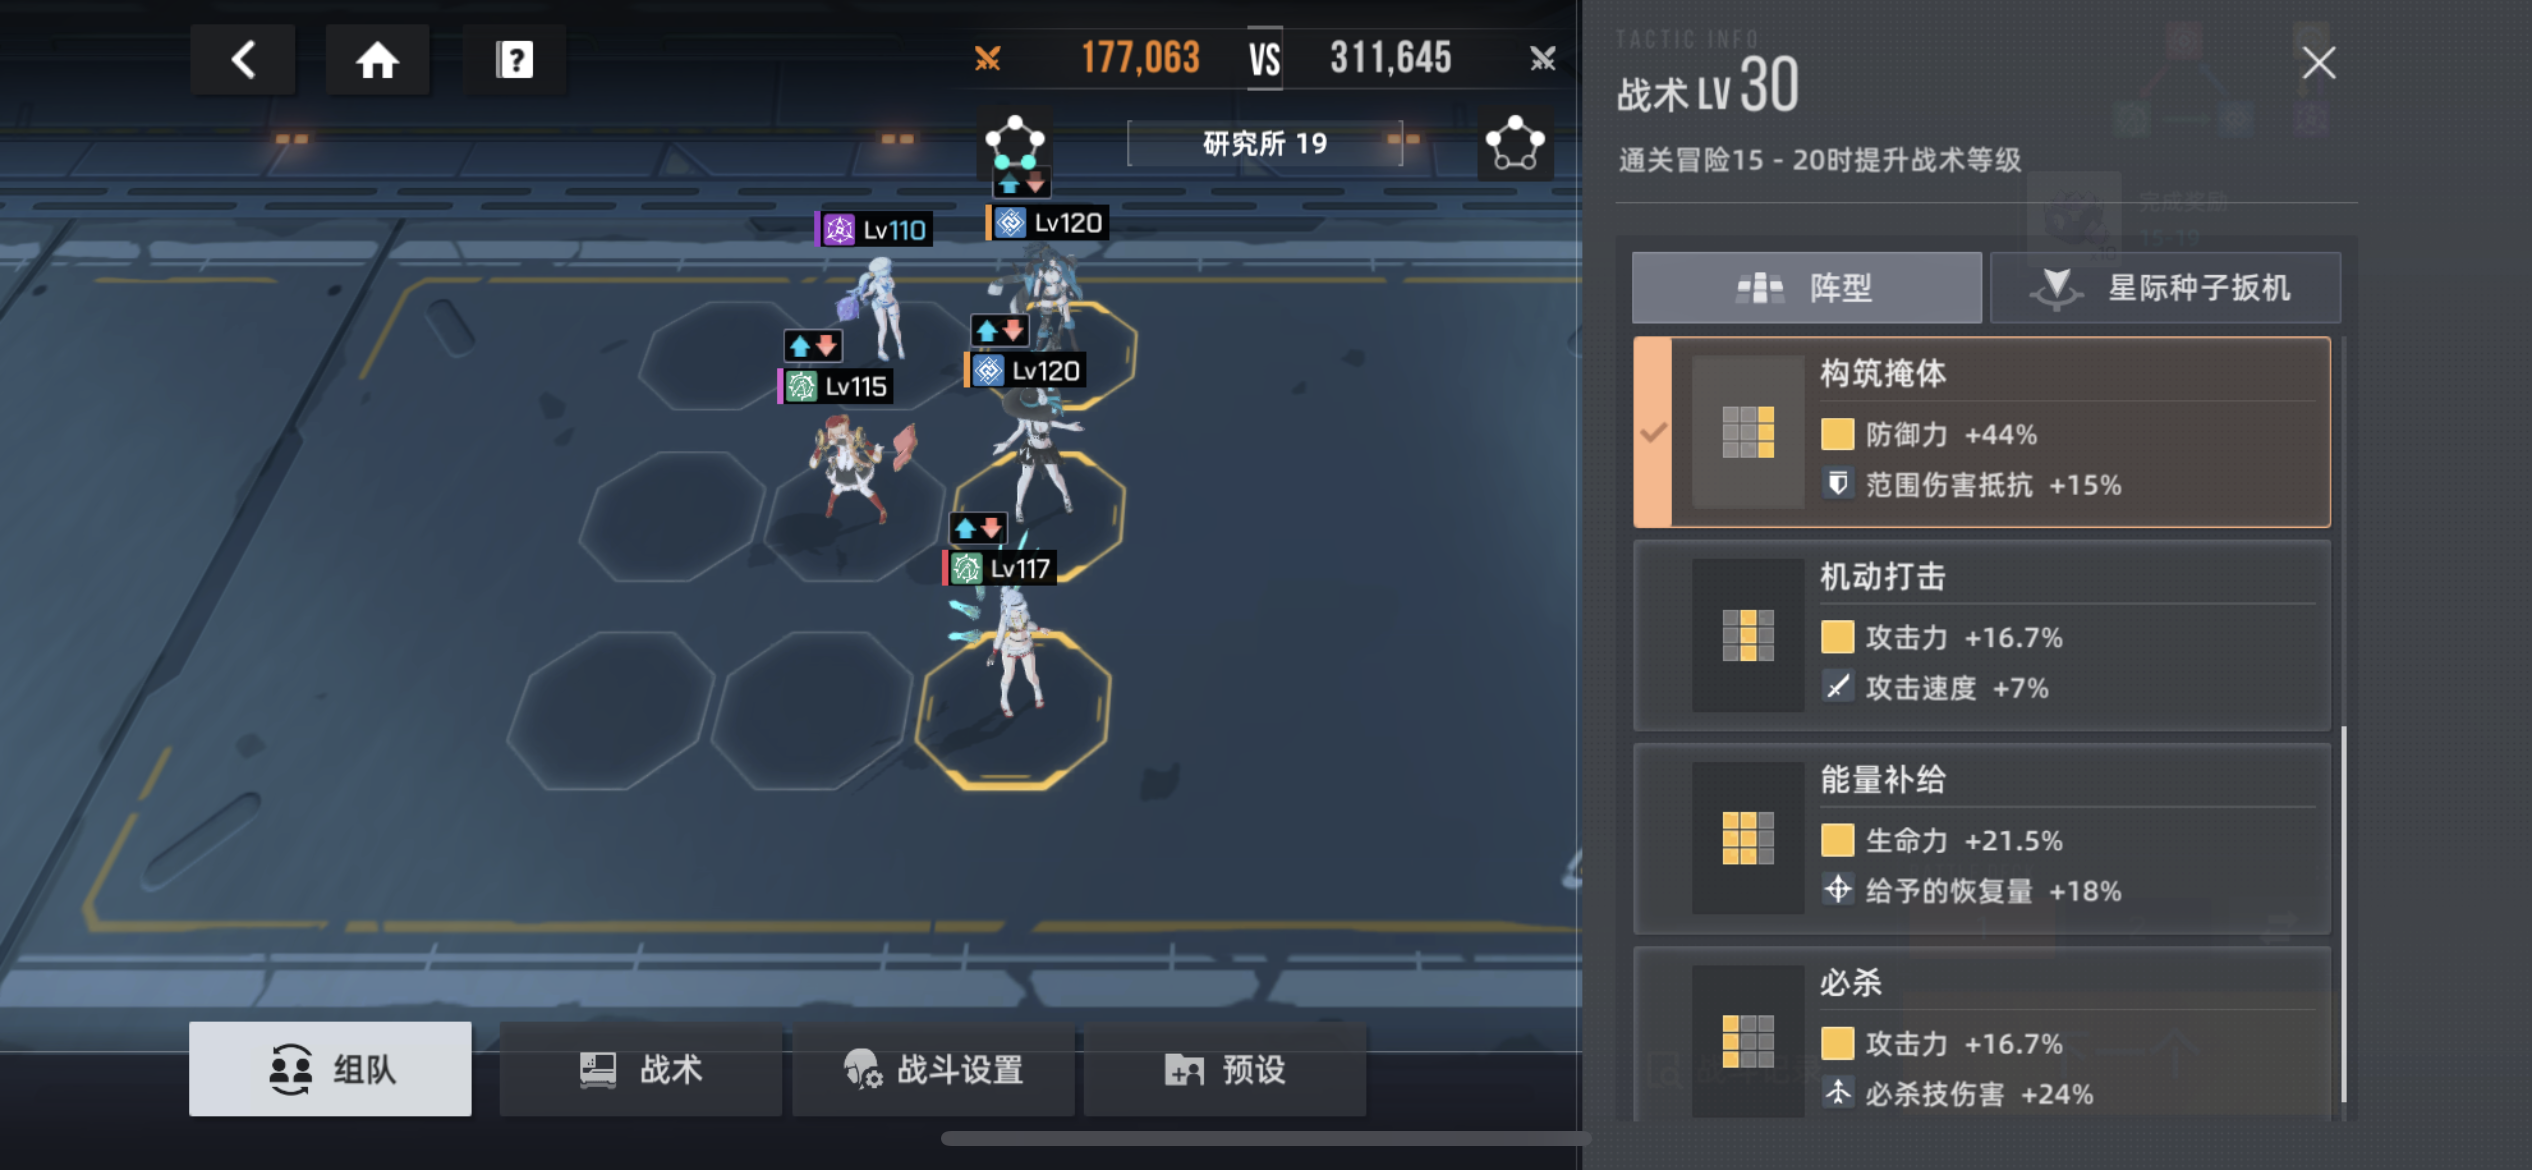The width and height of the screenshot is (2532, 1170).
Task: Open the home screen icon
Action: tap(378, 60)
